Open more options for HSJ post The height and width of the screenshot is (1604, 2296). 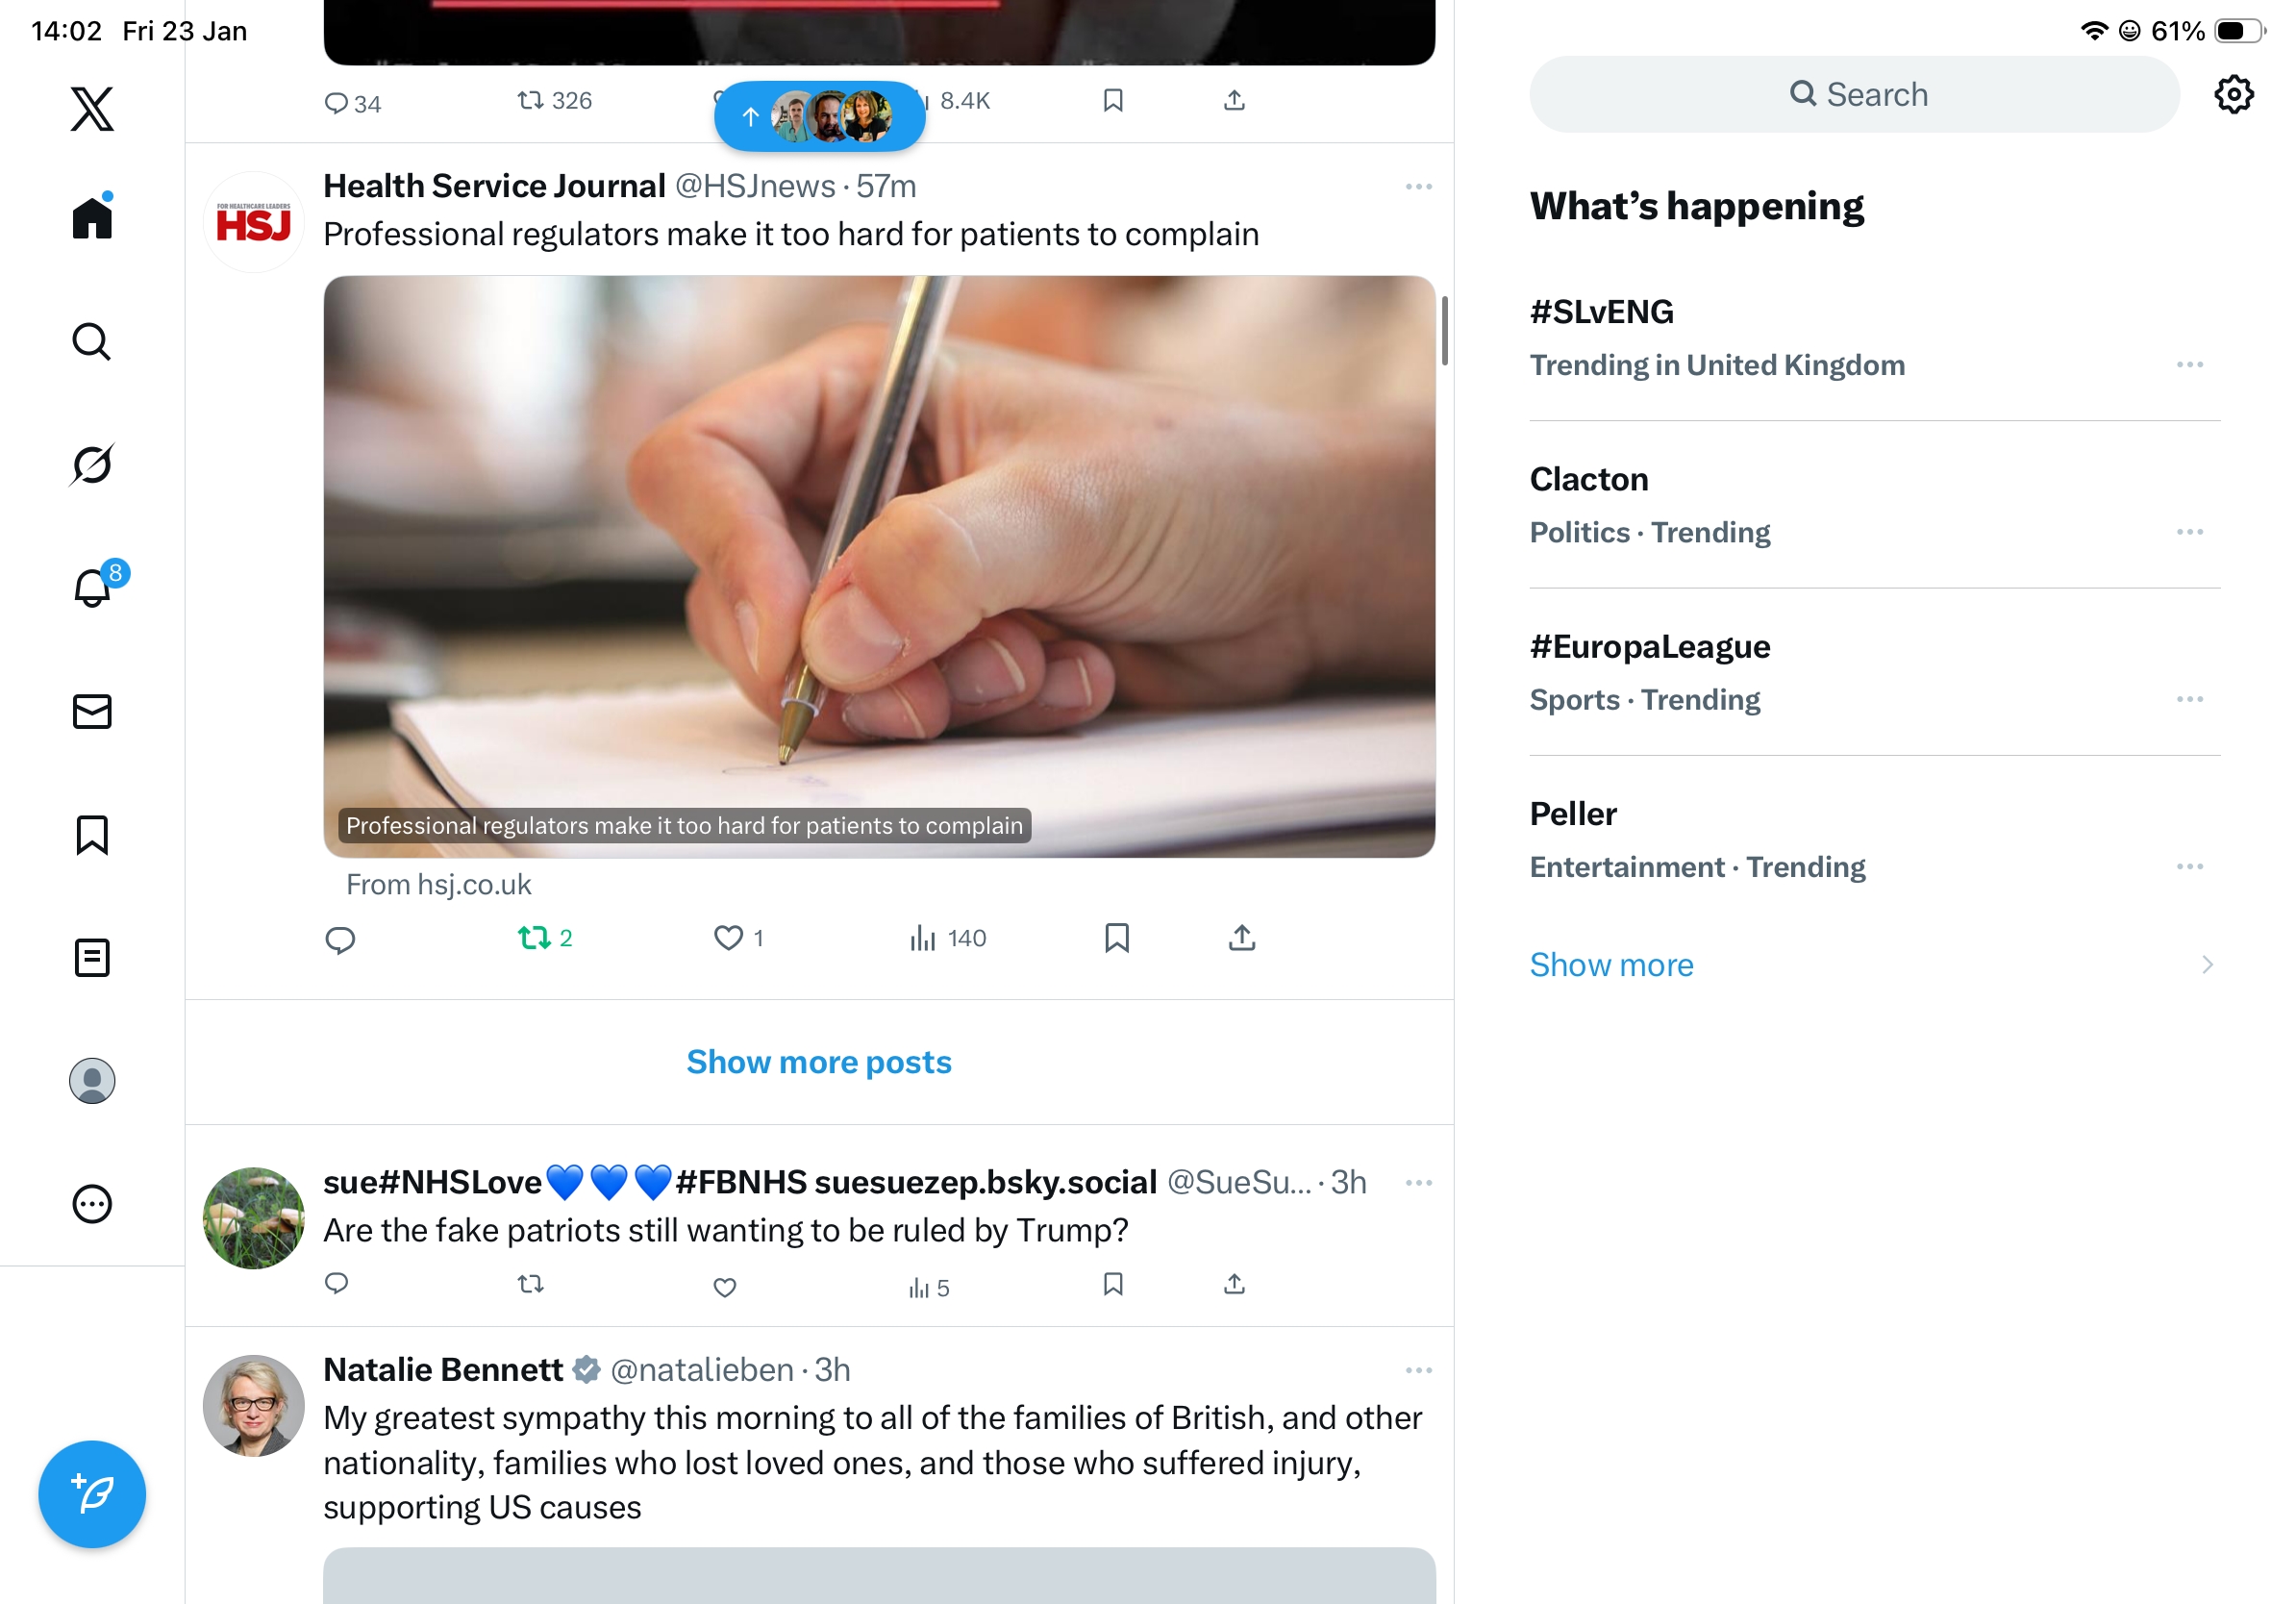1418,187
